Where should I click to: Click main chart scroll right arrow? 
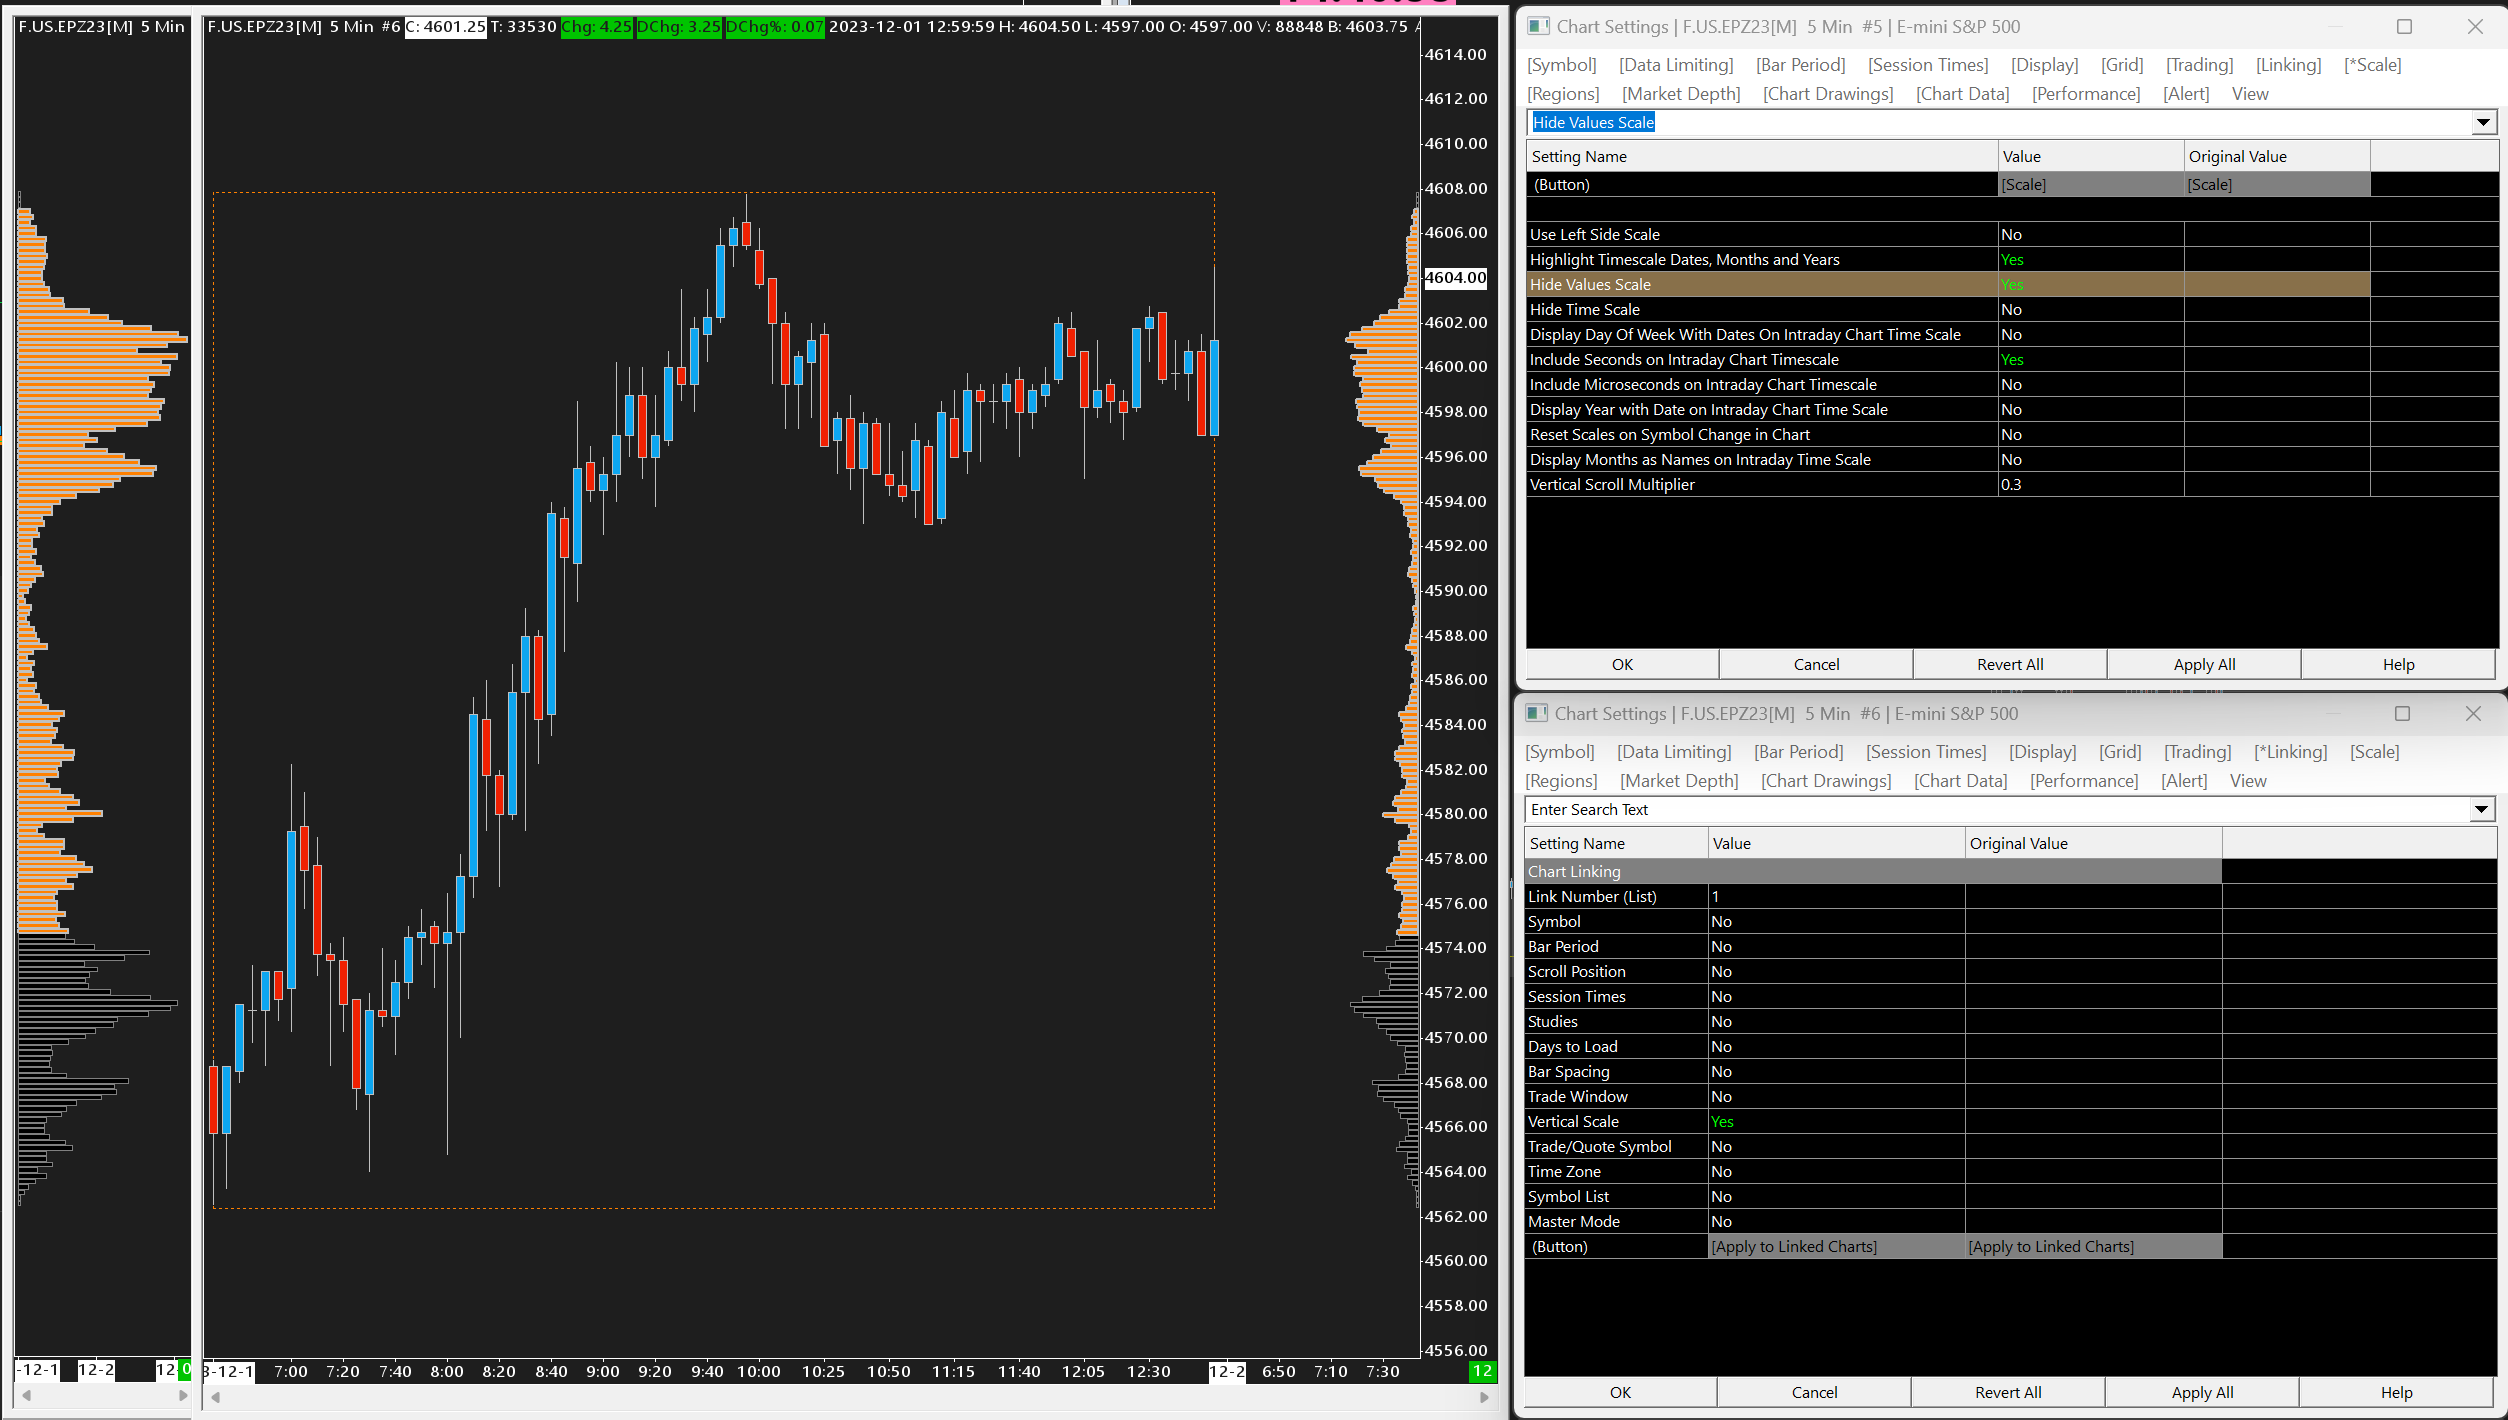1483,1396
